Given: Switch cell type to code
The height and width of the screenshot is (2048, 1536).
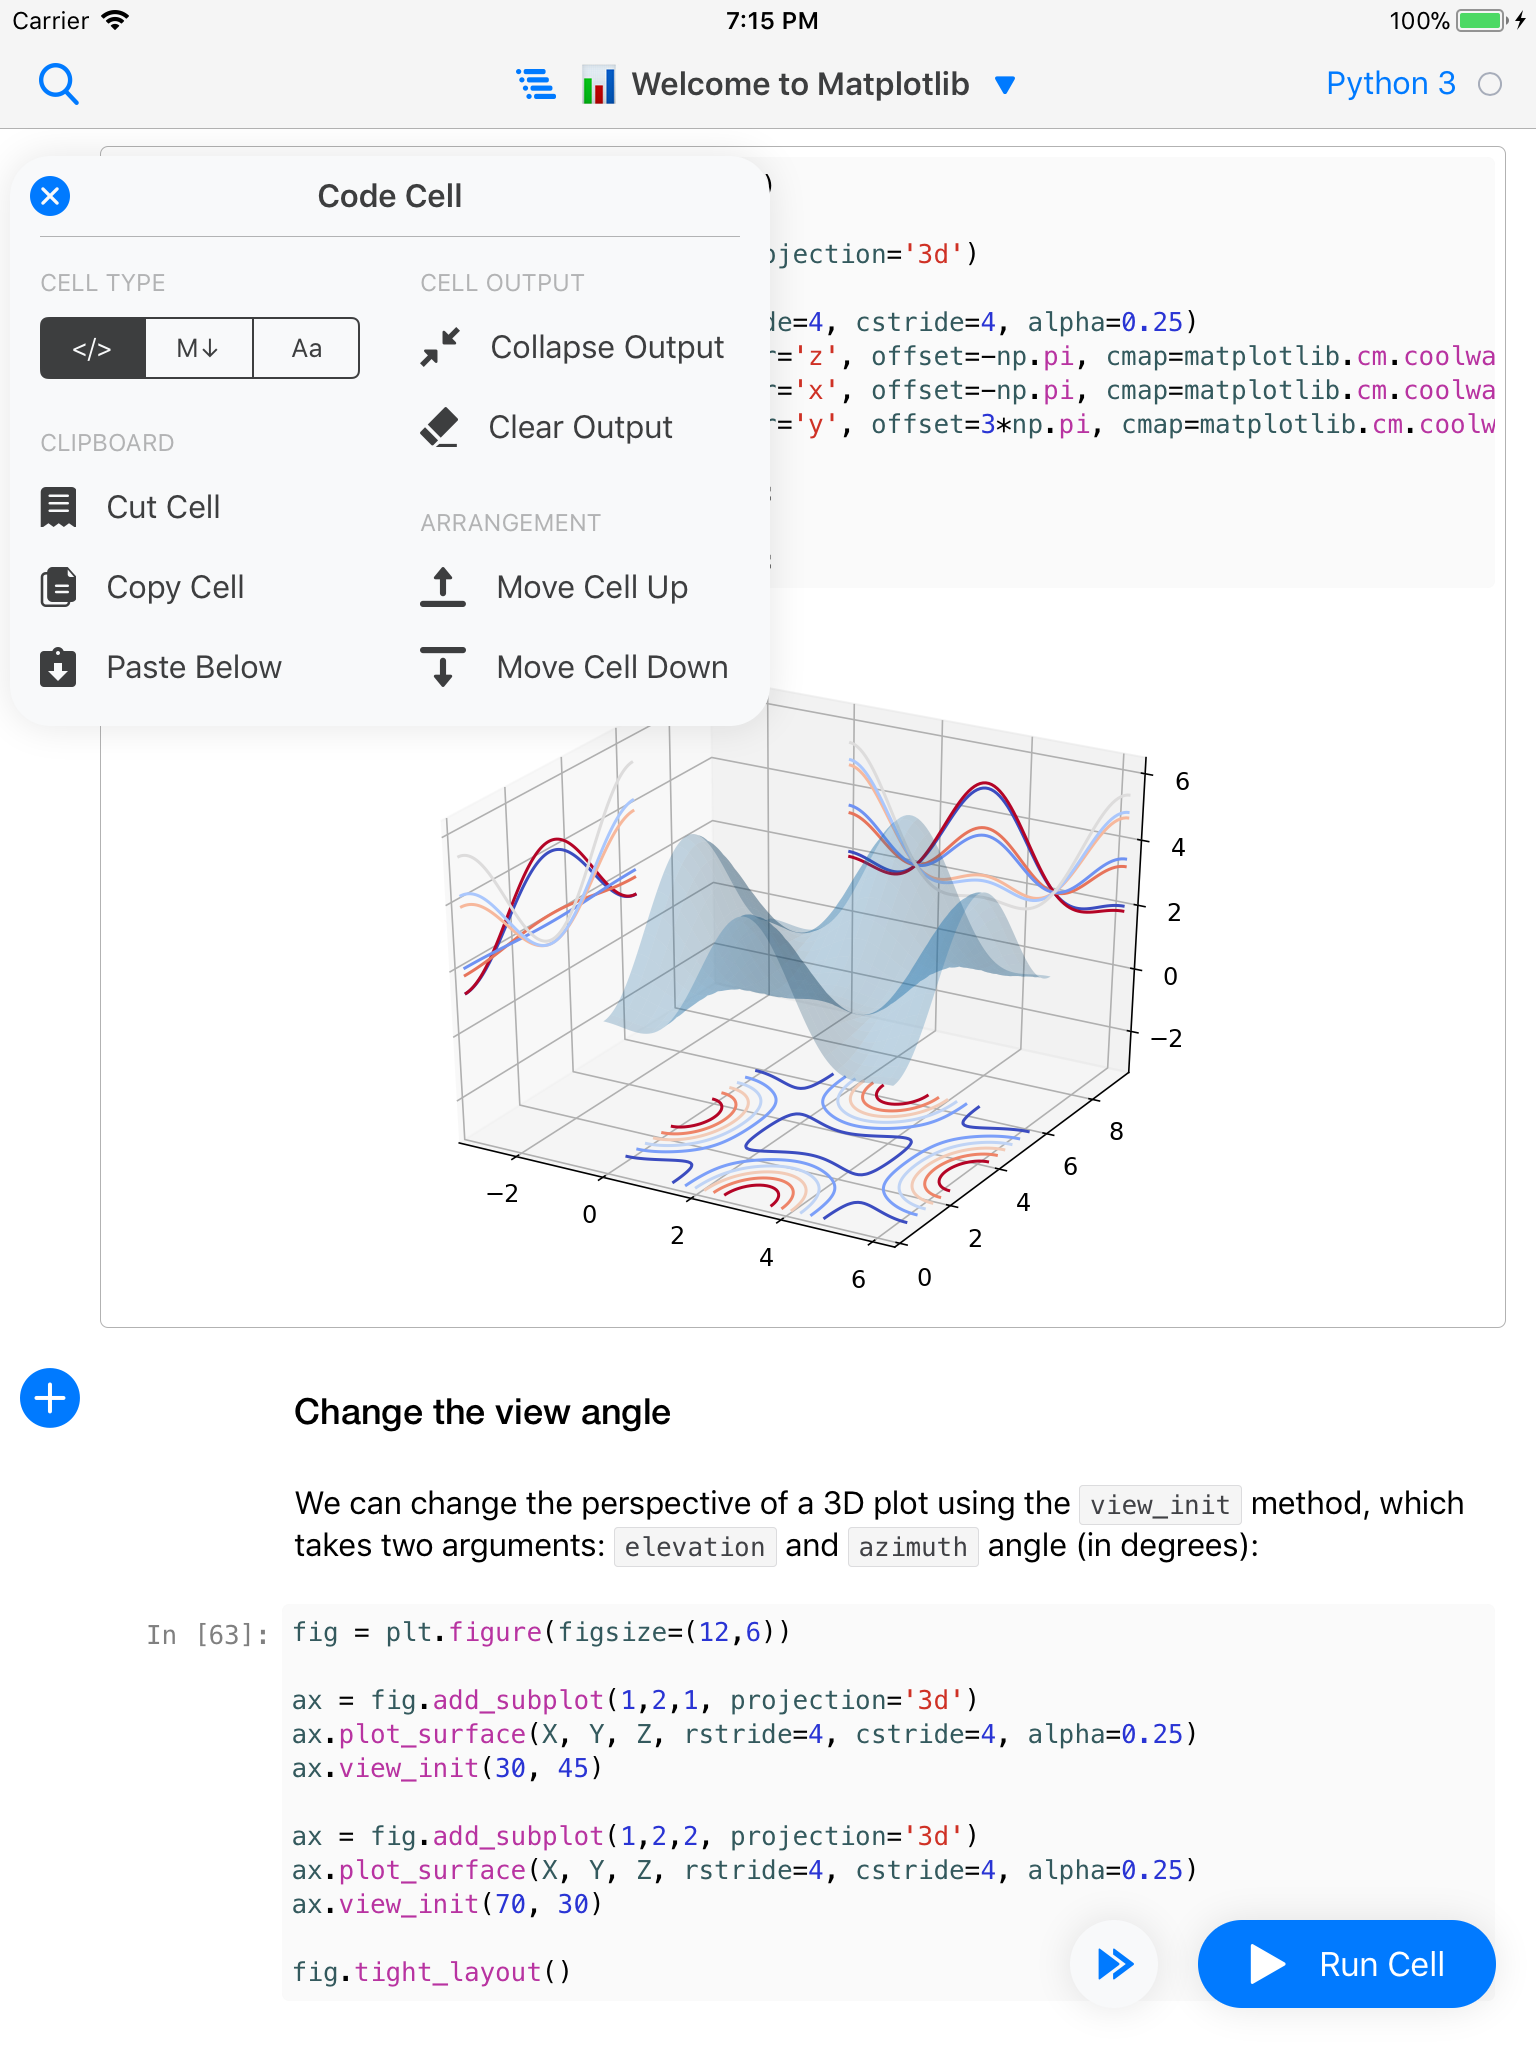Looking at the screenshot, I should [x=93, y=348].
